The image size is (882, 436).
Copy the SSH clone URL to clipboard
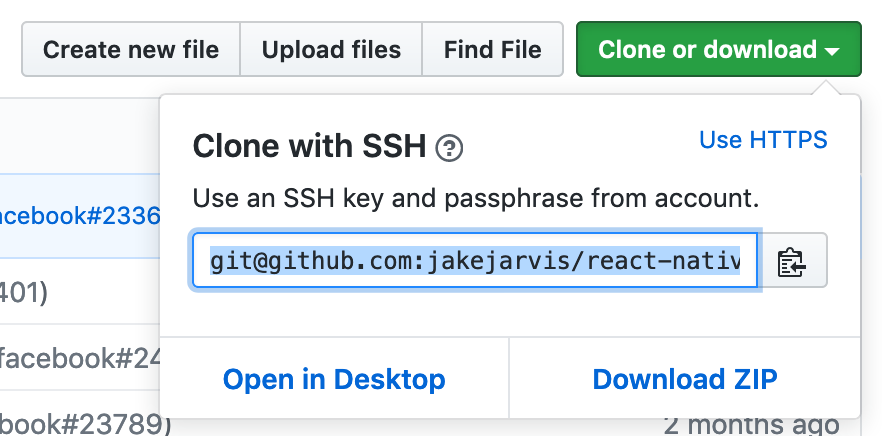[793, 262]
